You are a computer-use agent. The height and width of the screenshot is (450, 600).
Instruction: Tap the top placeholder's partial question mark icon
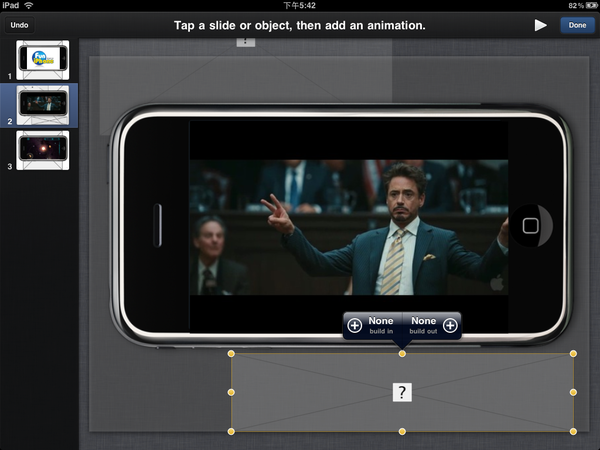pos(246,42)
